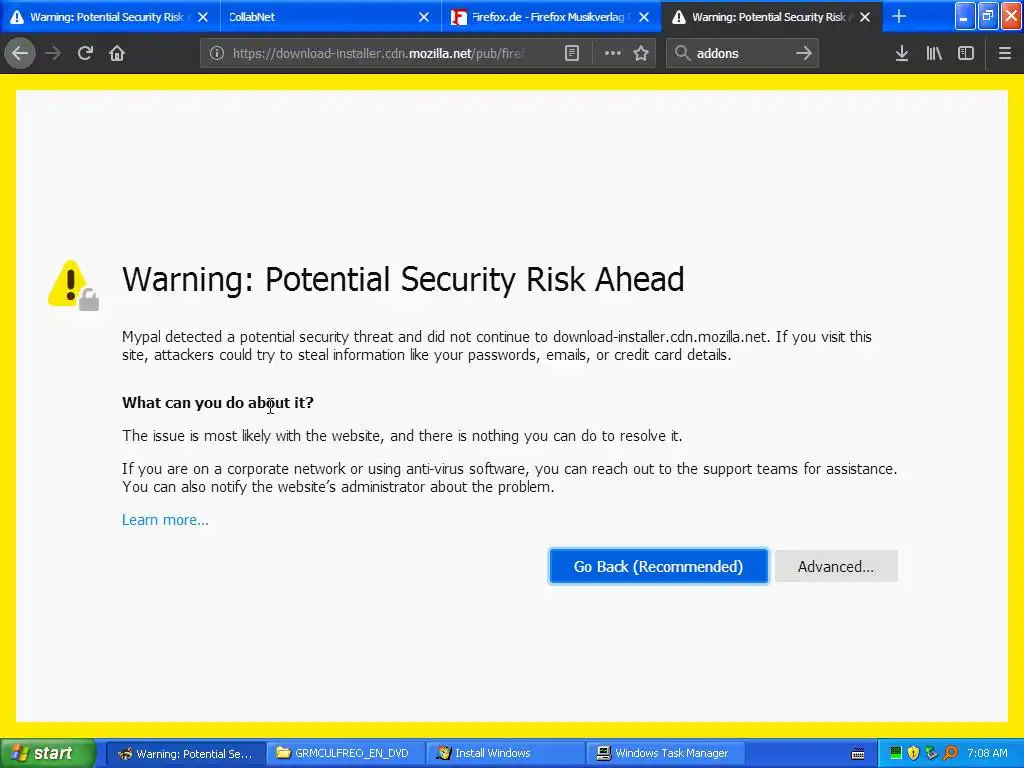Click the on-screen keyboard tray icon
The image size is (1024, 768).
[x=858, y=754]
